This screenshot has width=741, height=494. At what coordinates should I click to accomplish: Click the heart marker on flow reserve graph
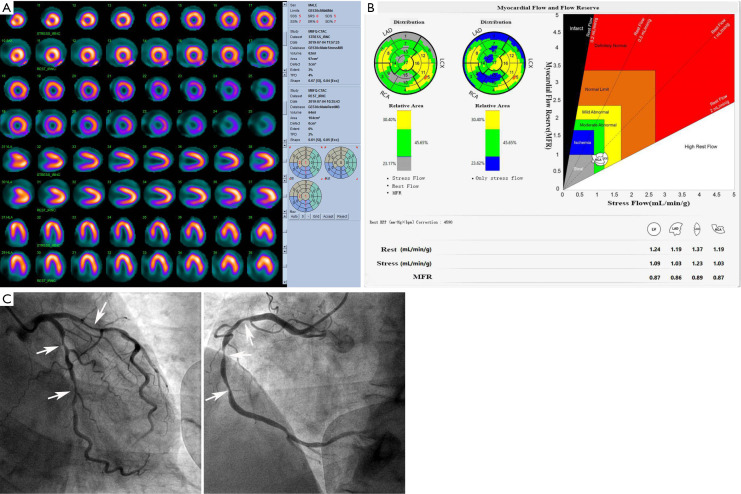pyautogui.click(x=600, y=158)
